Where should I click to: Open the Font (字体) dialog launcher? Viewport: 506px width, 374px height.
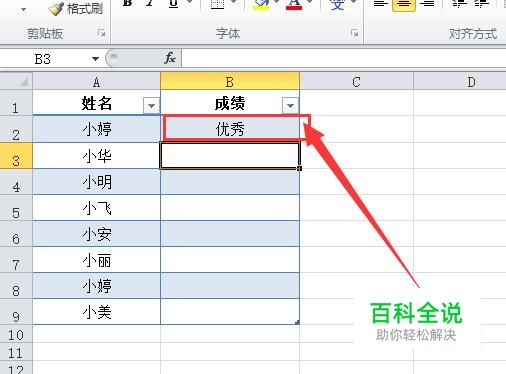355,33
